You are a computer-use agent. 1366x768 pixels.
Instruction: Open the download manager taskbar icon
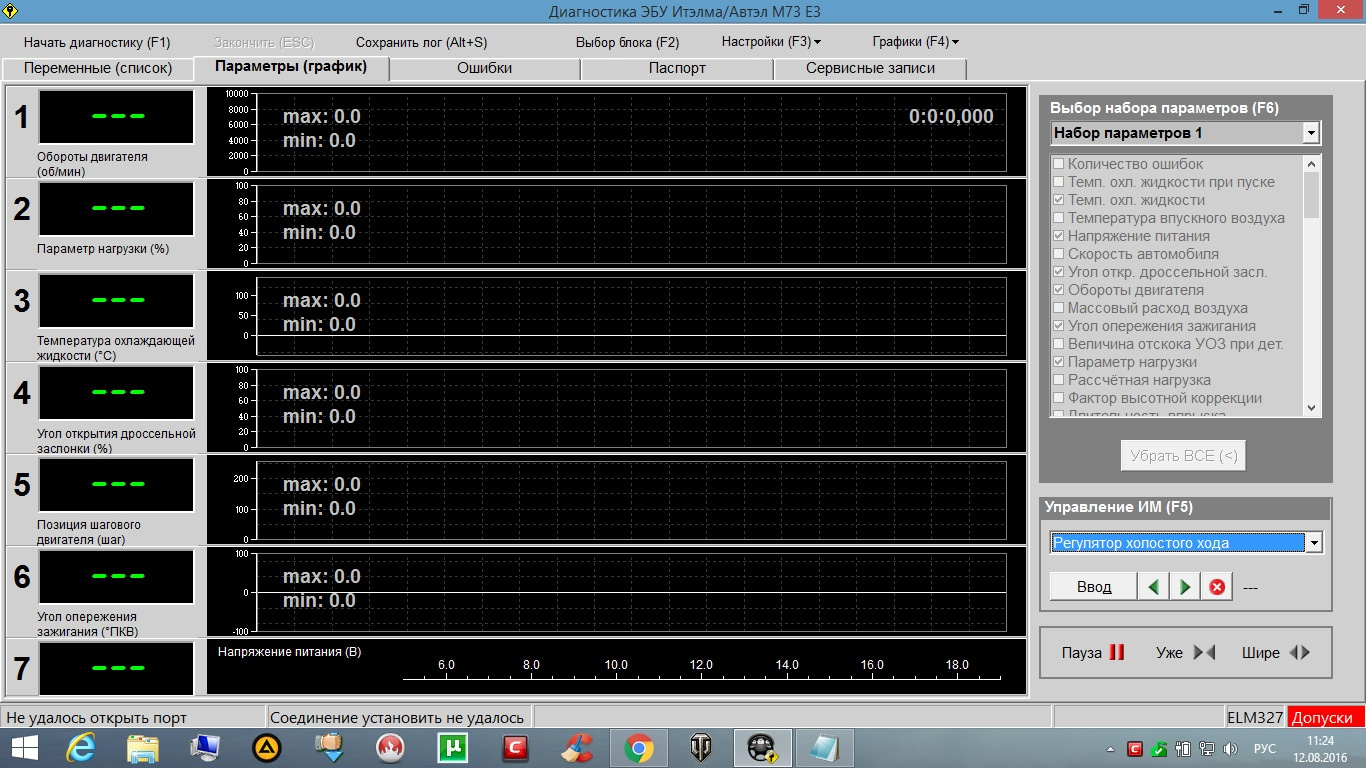tap(328, 747)
